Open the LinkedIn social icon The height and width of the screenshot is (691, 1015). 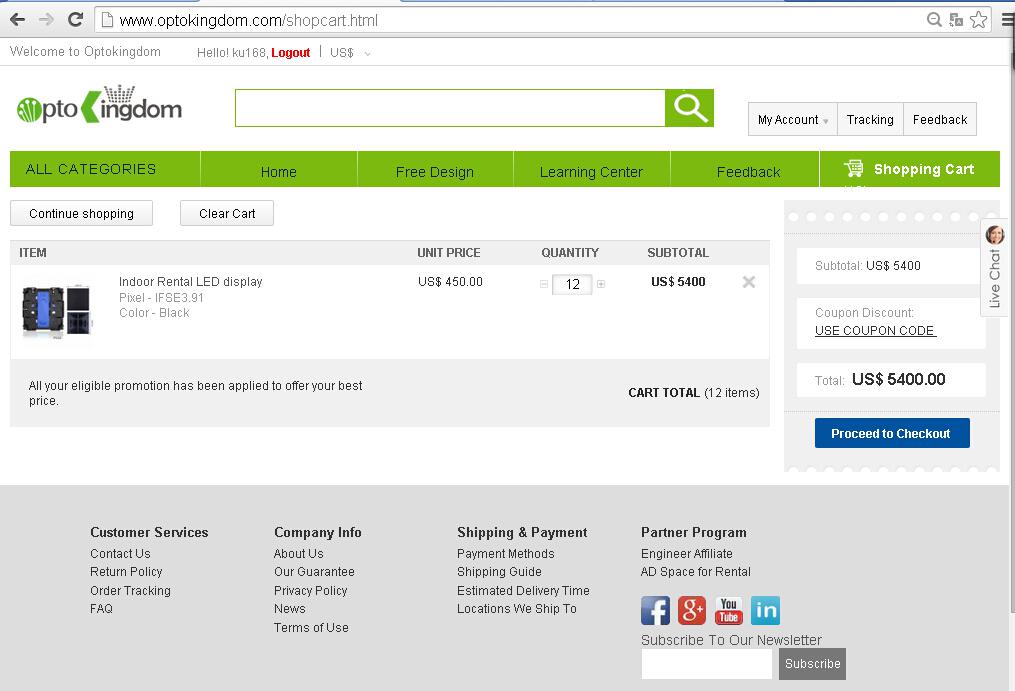765,610
